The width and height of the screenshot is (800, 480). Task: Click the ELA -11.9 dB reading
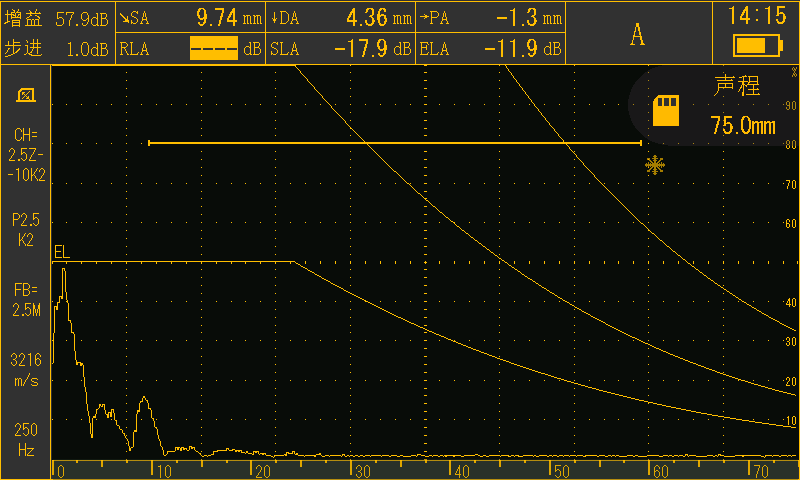click(x=491, y=48)
